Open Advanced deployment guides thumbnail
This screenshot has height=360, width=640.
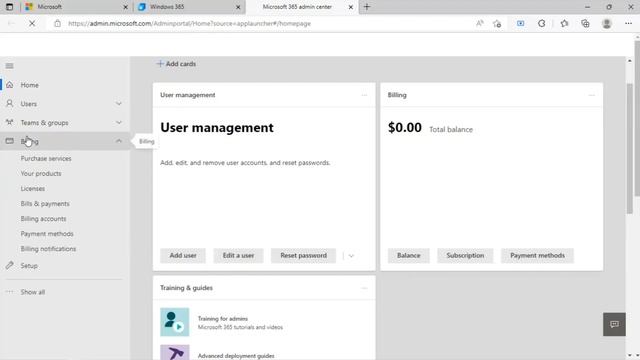coord(175,353)
